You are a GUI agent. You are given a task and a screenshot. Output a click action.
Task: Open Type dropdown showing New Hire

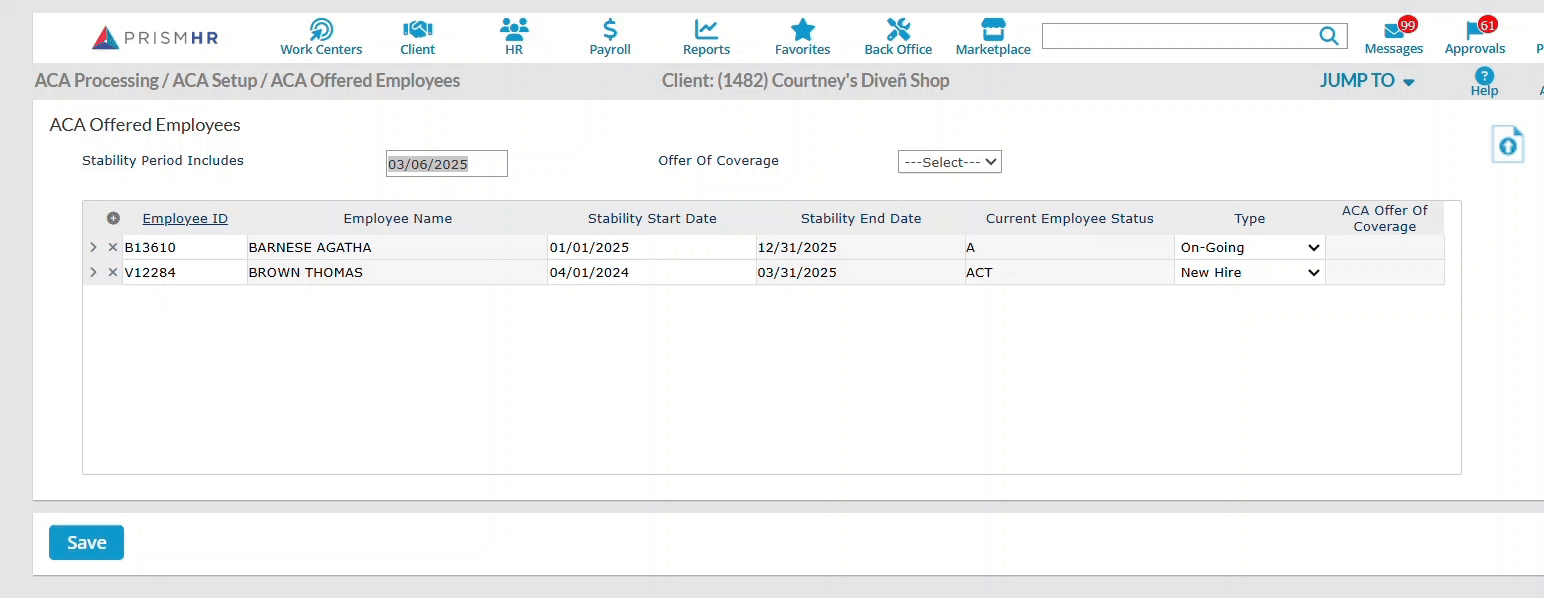(1249, 273)
